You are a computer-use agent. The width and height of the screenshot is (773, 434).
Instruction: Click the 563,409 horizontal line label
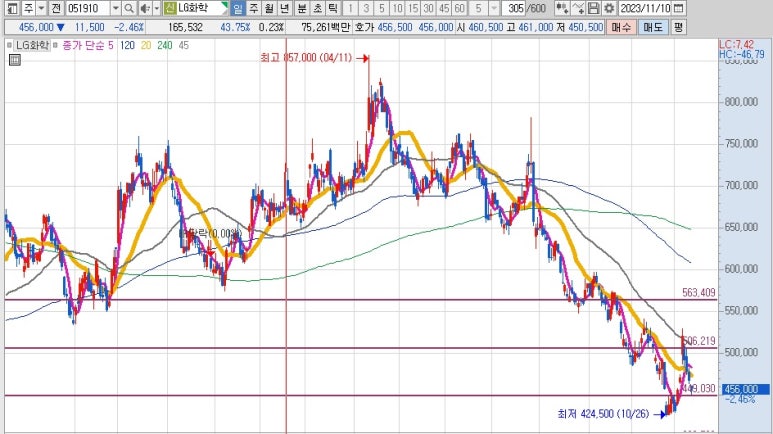click(699, 292)
